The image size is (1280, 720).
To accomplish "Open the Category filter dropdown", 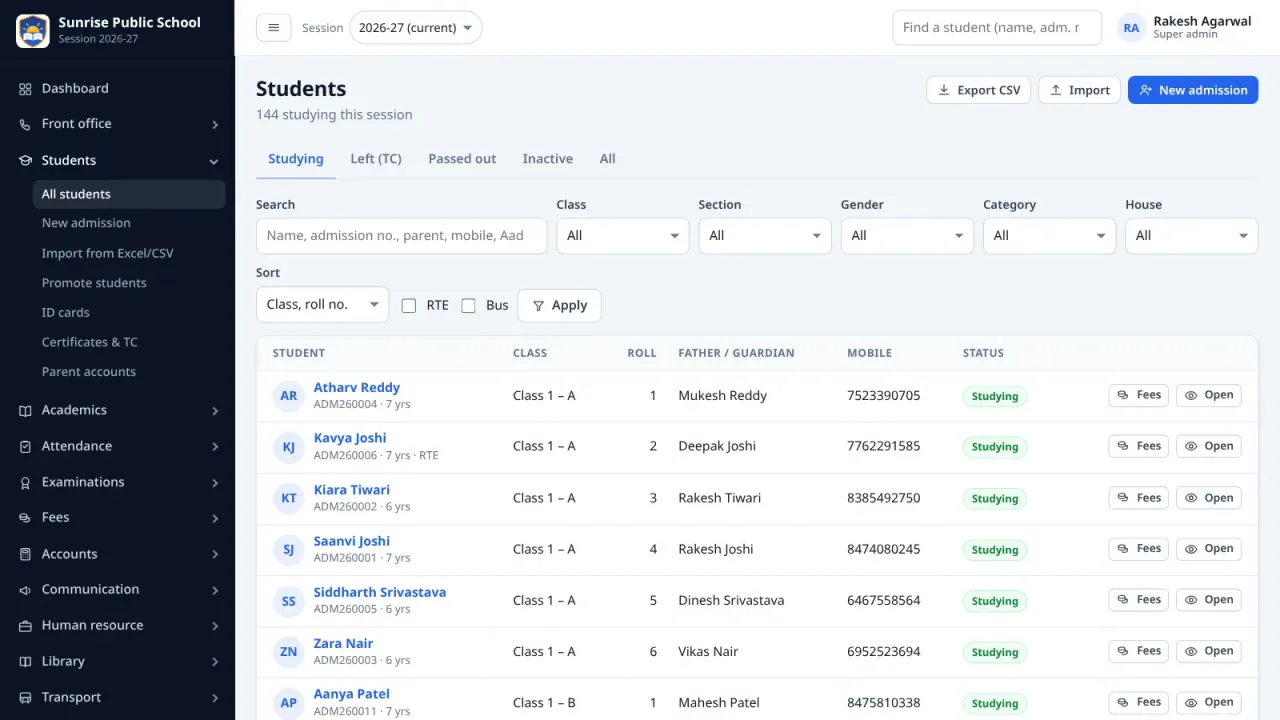I will pos(1049,236).
